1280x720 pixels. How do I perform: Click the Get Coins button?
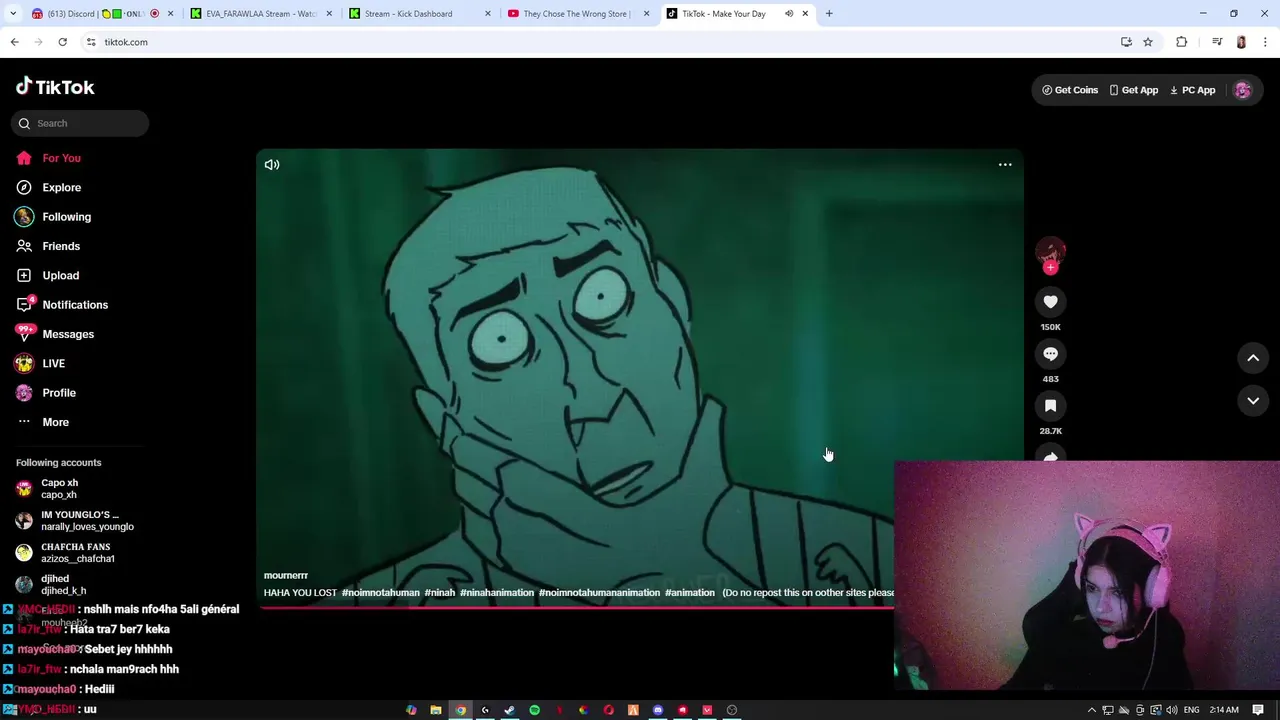coord(1070,90)
